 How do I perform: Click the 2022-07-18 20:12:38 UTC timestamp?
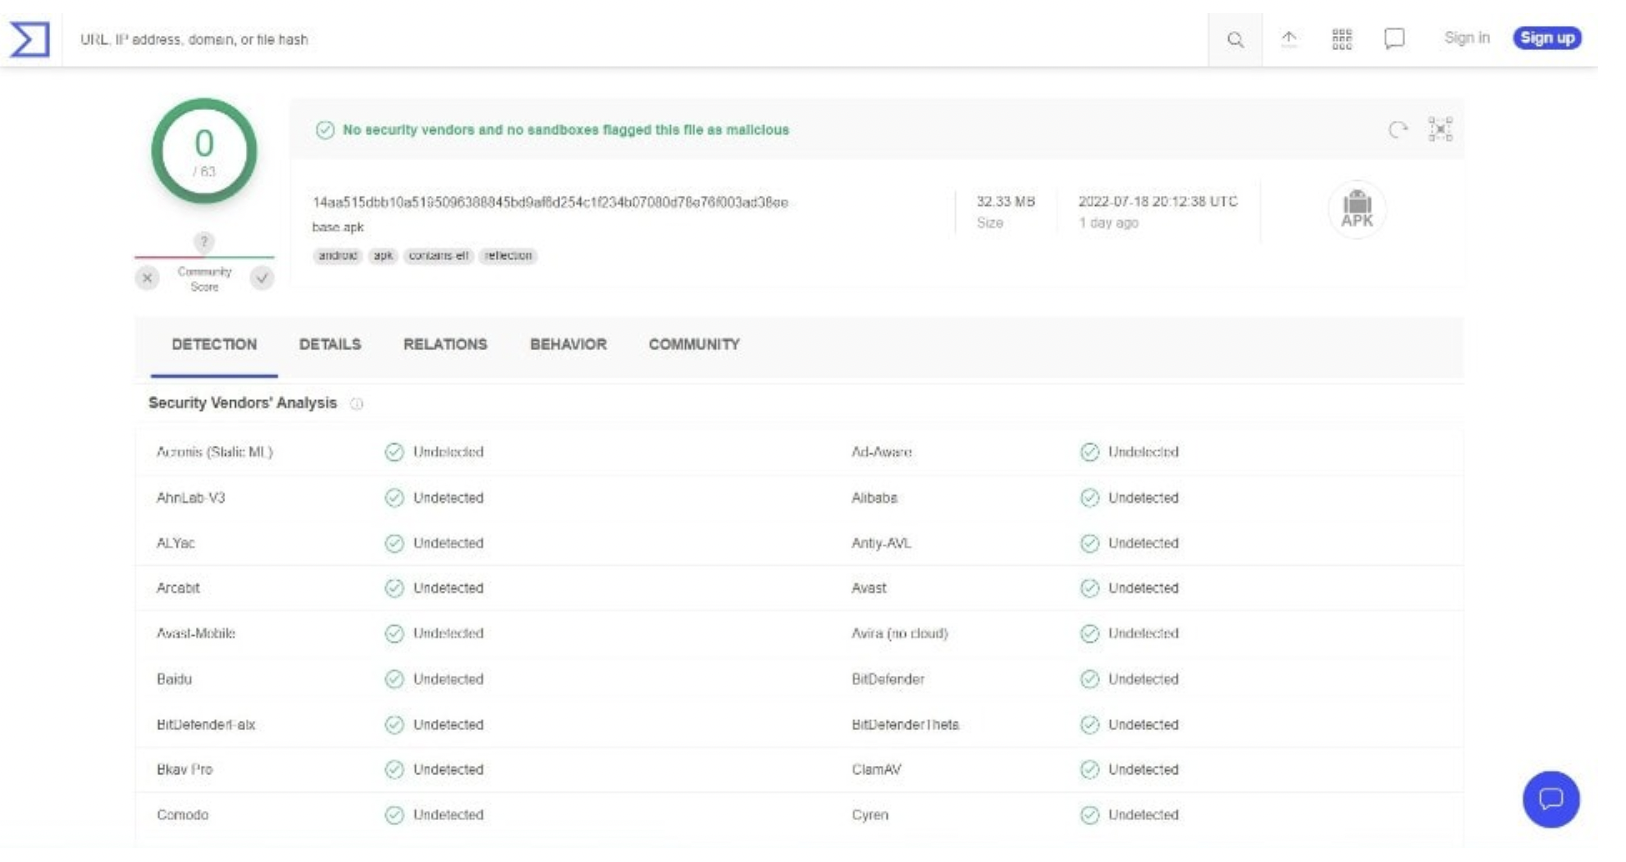coord(1158,202)
